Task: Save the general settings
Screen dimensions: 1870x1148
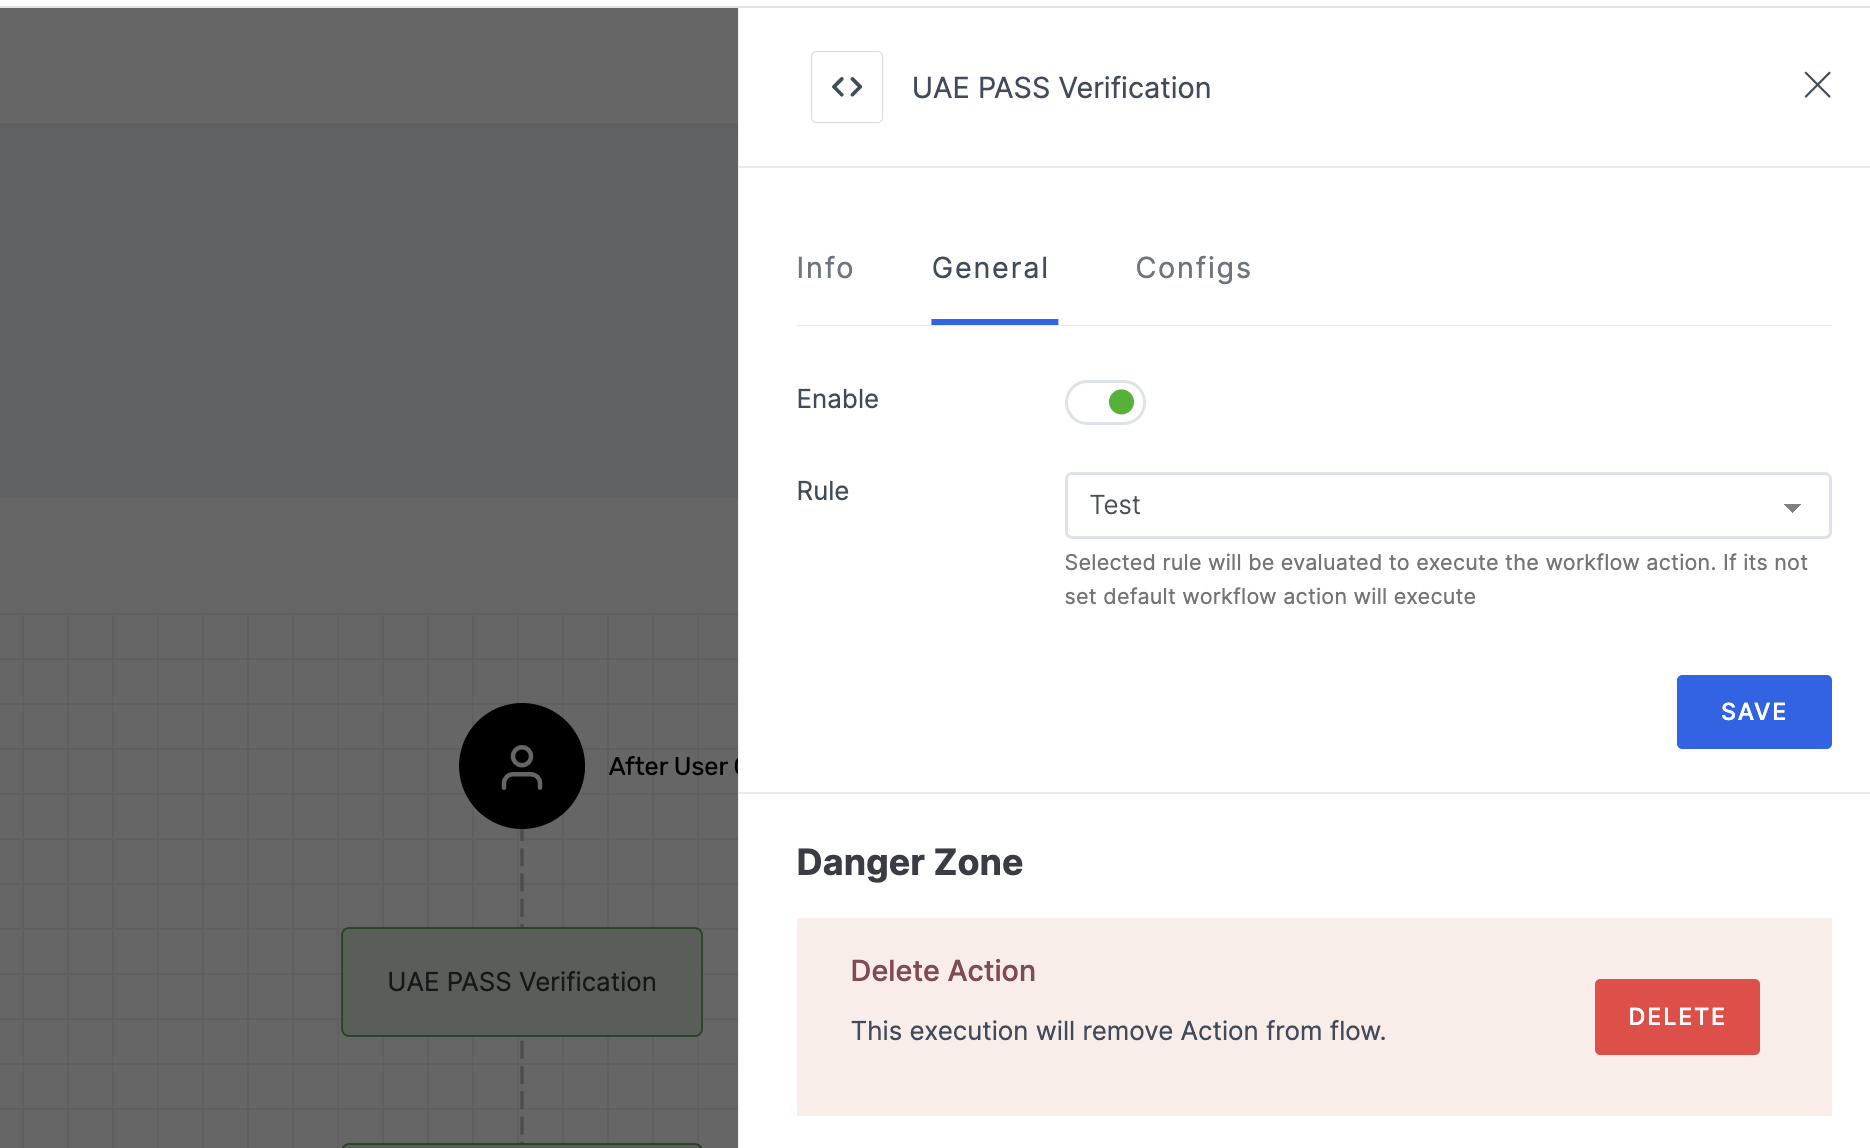Action: [1754, 712]
